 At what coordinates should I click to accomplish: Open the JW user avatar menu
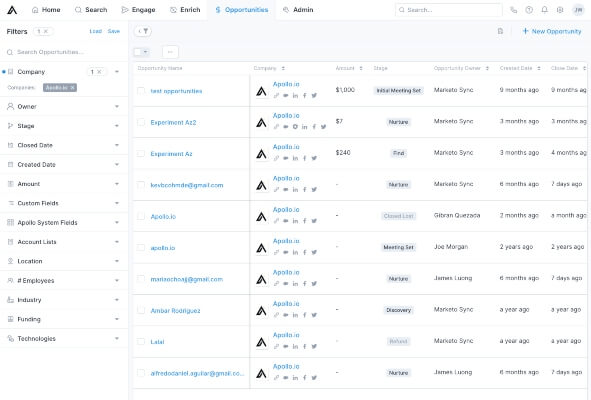[578, 10]
